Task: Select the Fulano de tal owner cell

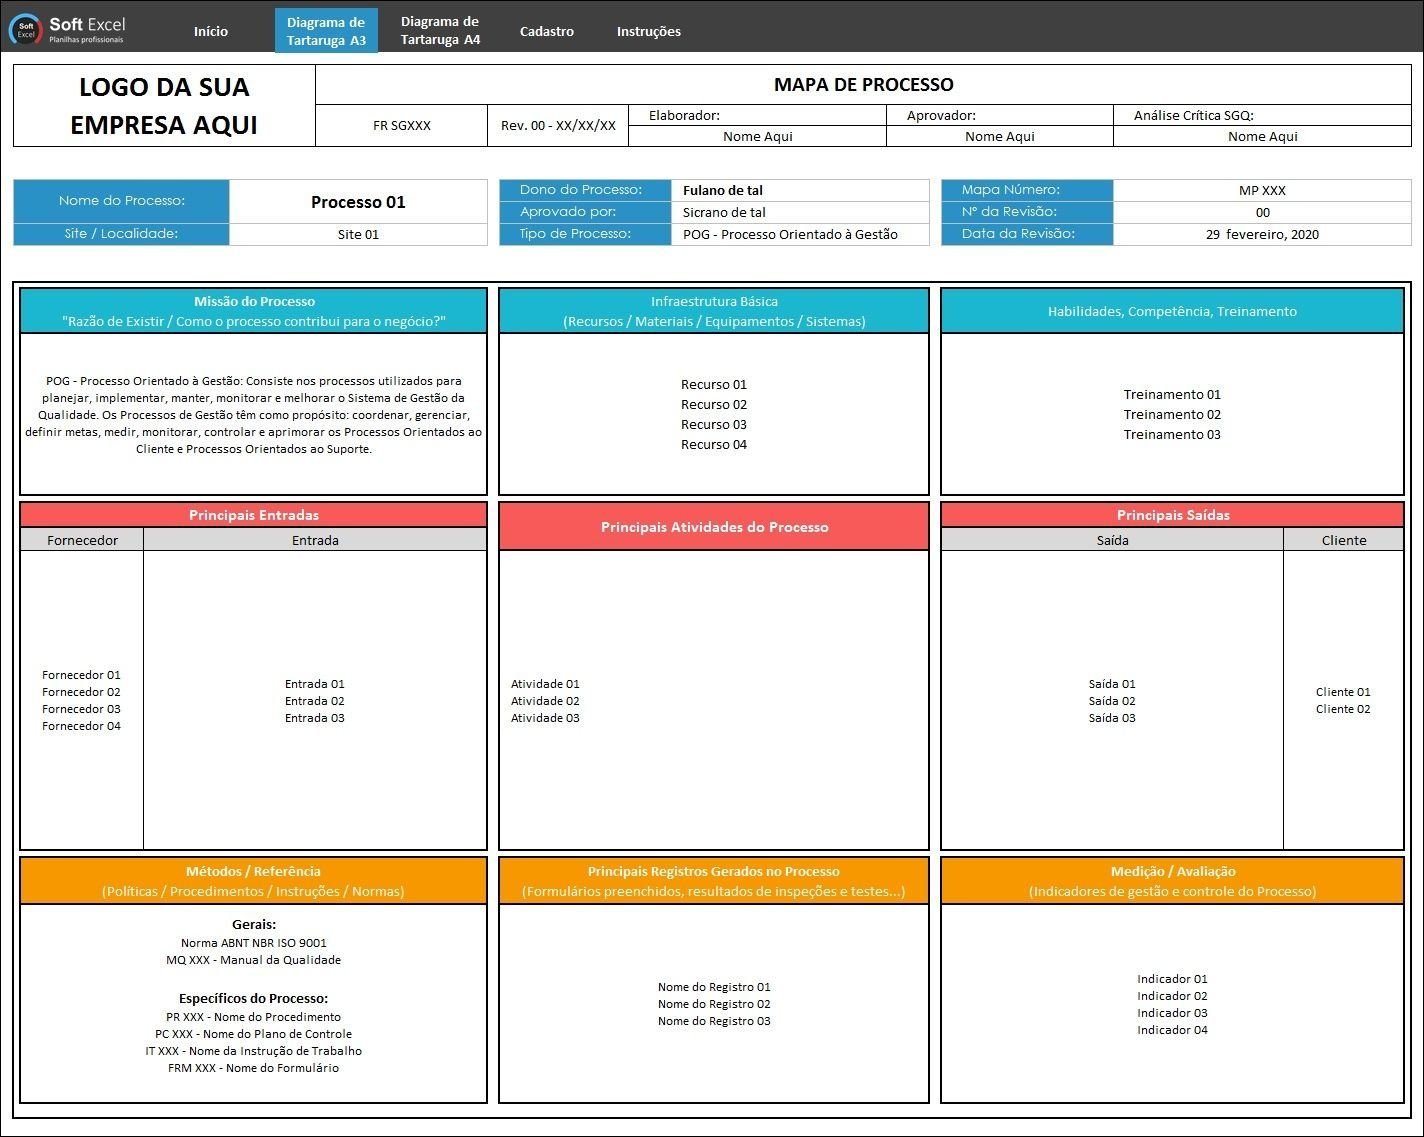Action: click(x=800, y=190)
